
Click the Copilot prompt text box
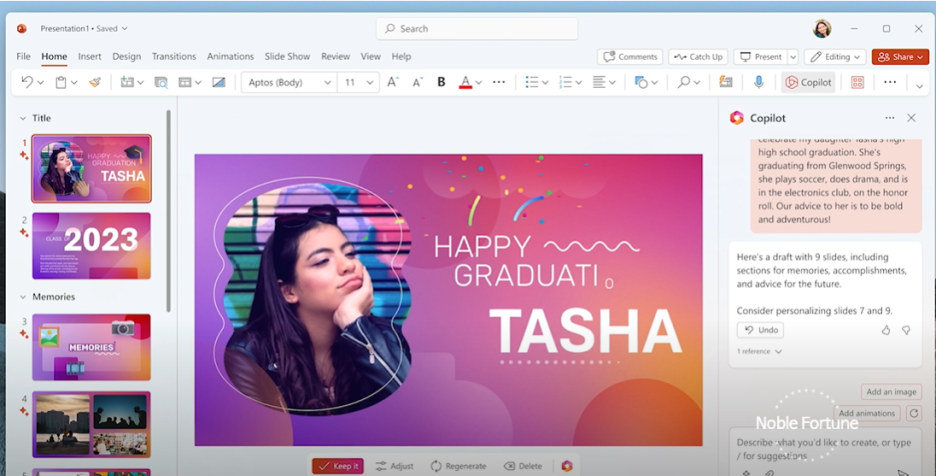click(826, 451)
